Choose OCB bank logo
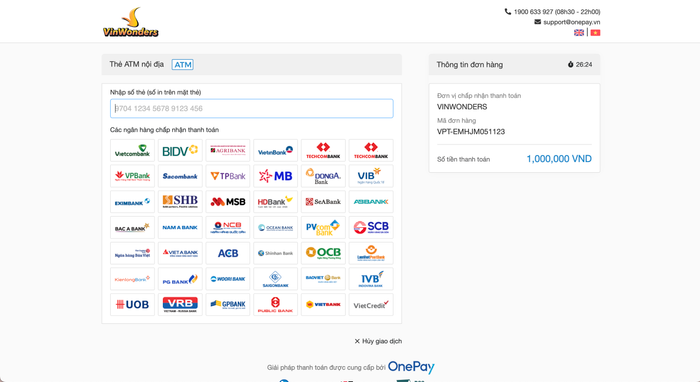Screen dimensions: 700x382 coord(323,253)
